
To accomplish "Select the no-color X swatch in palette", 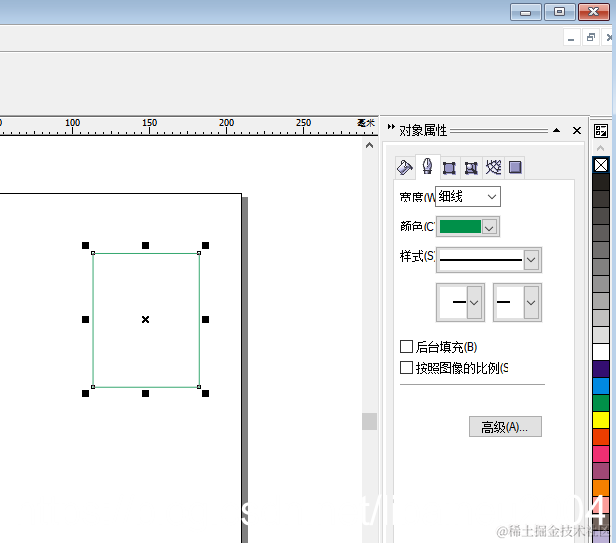I will coord(601,165).
